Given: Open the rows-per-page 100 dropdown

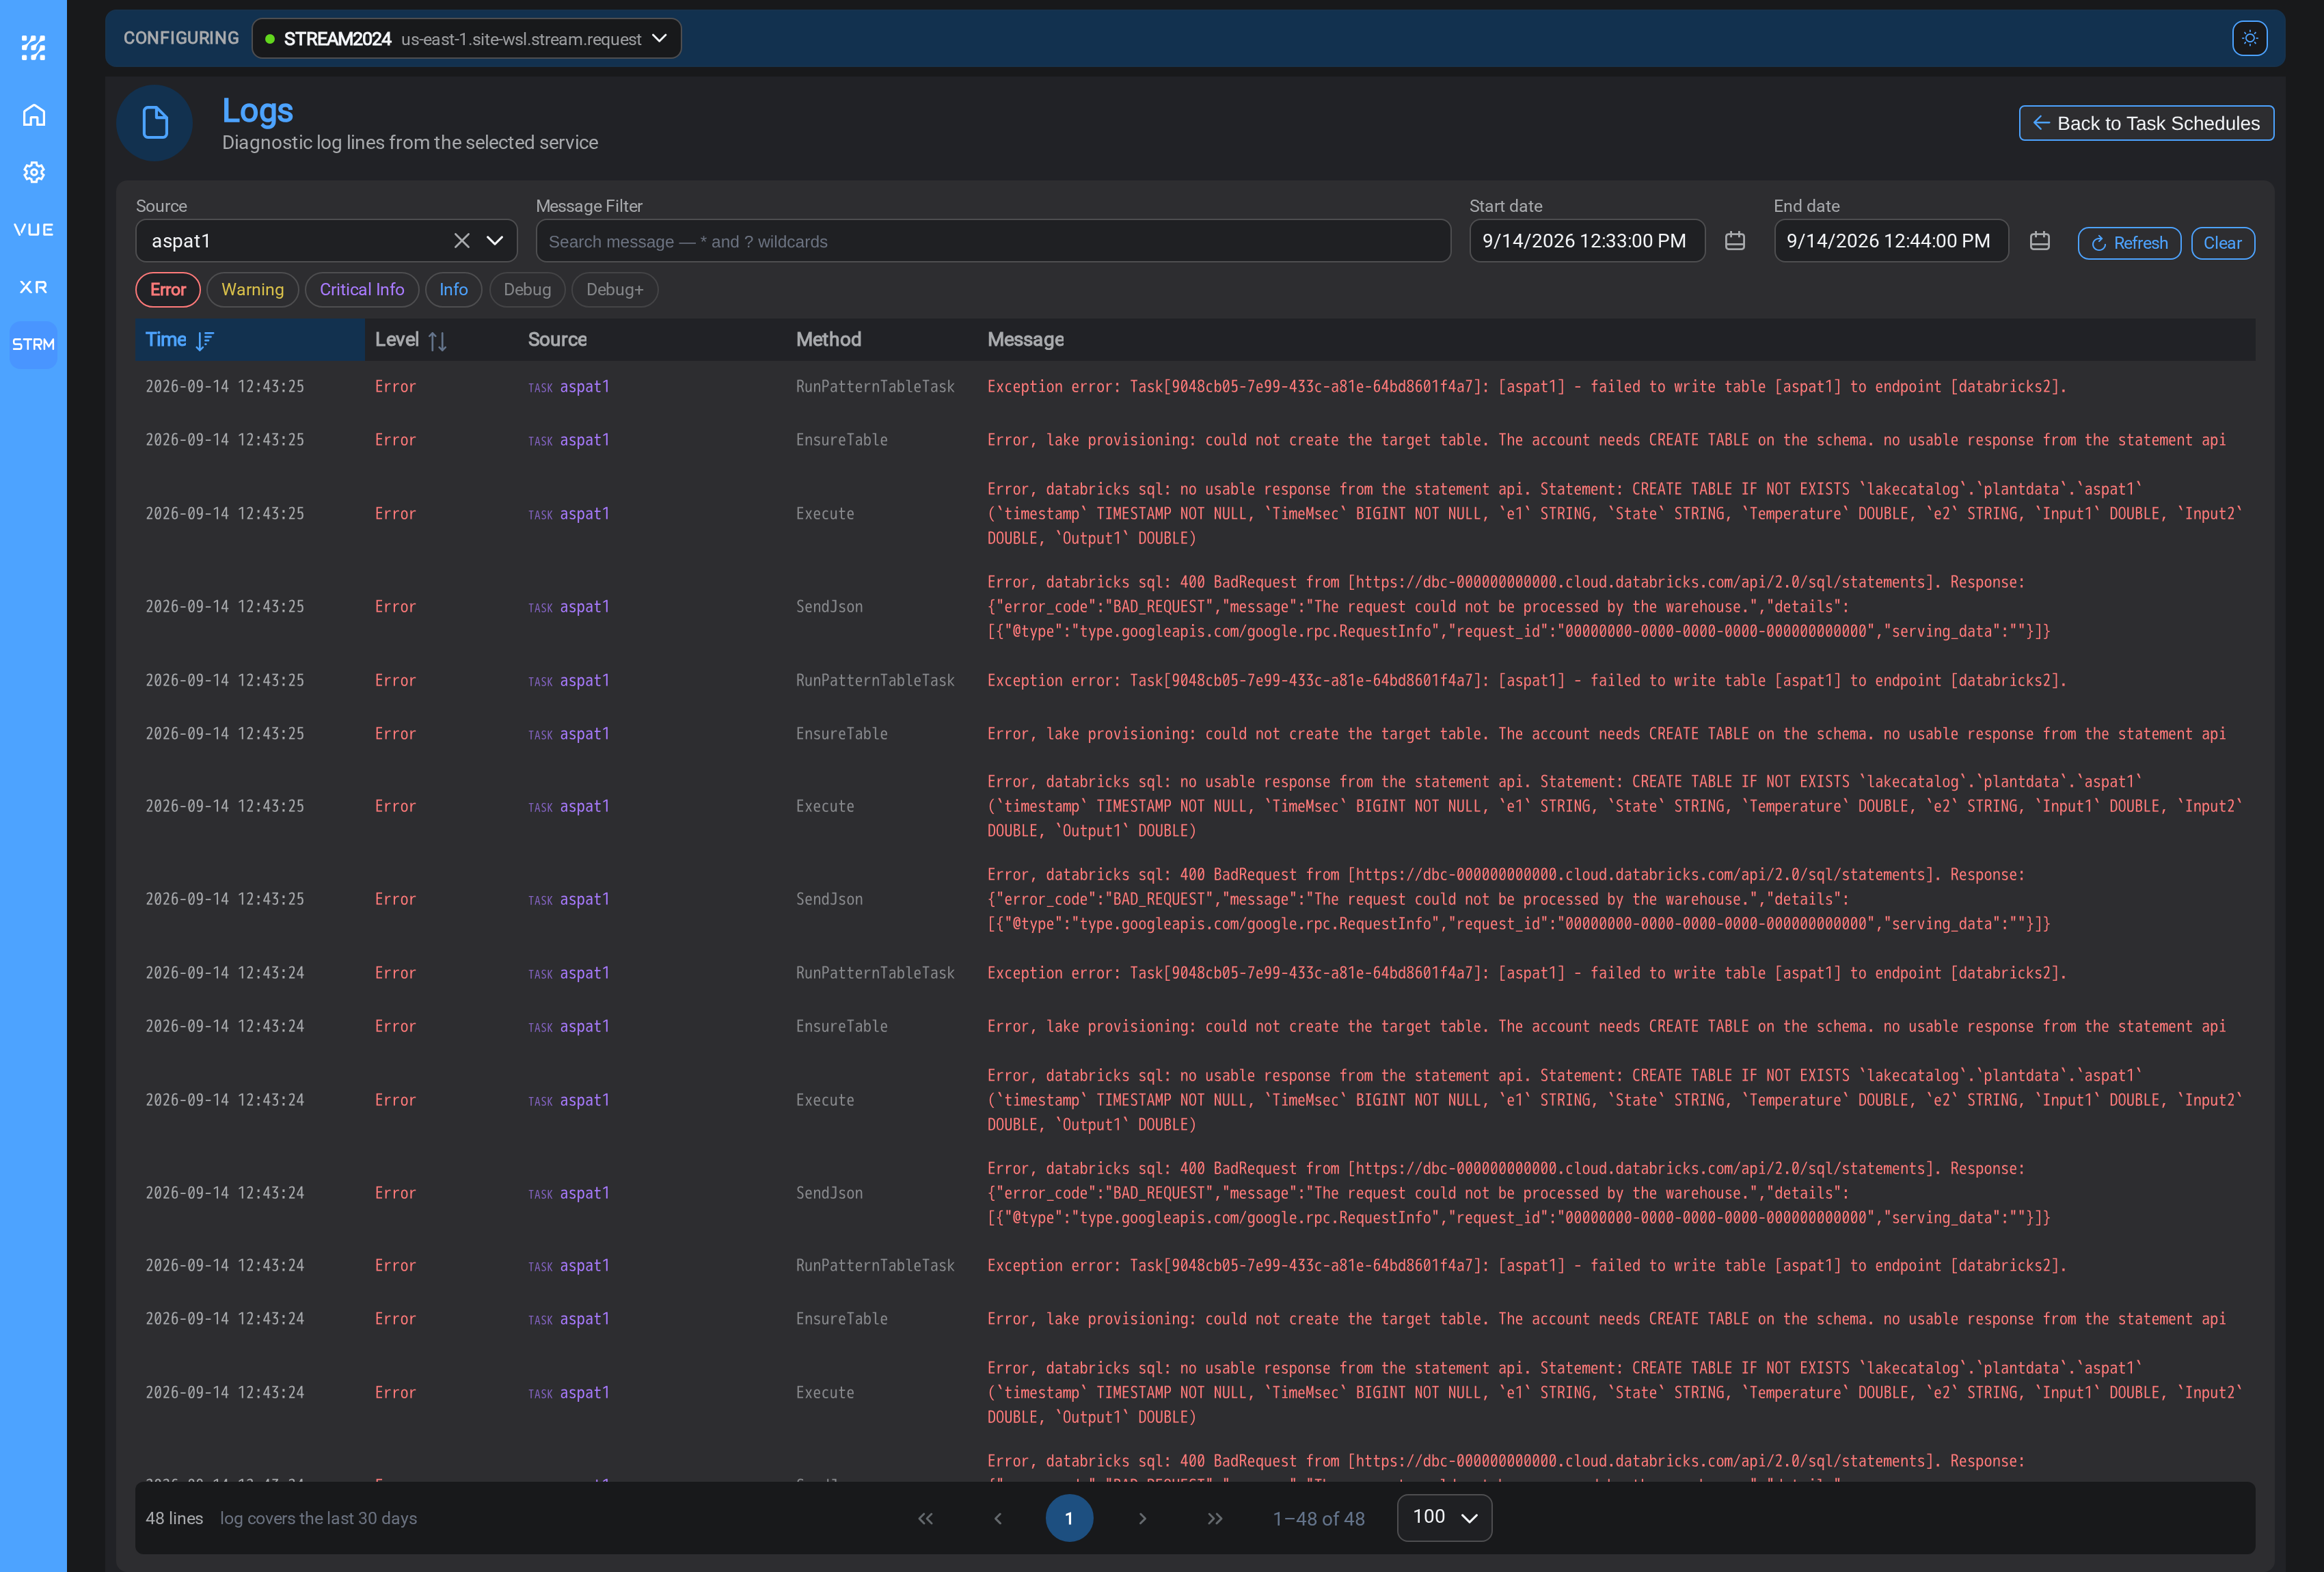Looking at the screenshot, I should point(1444,1517).
